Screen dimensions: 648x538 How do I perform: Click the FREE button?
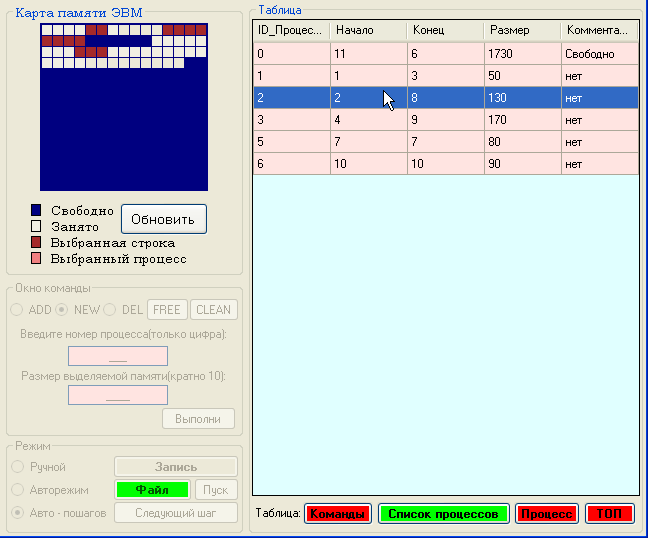coord(167,309)
